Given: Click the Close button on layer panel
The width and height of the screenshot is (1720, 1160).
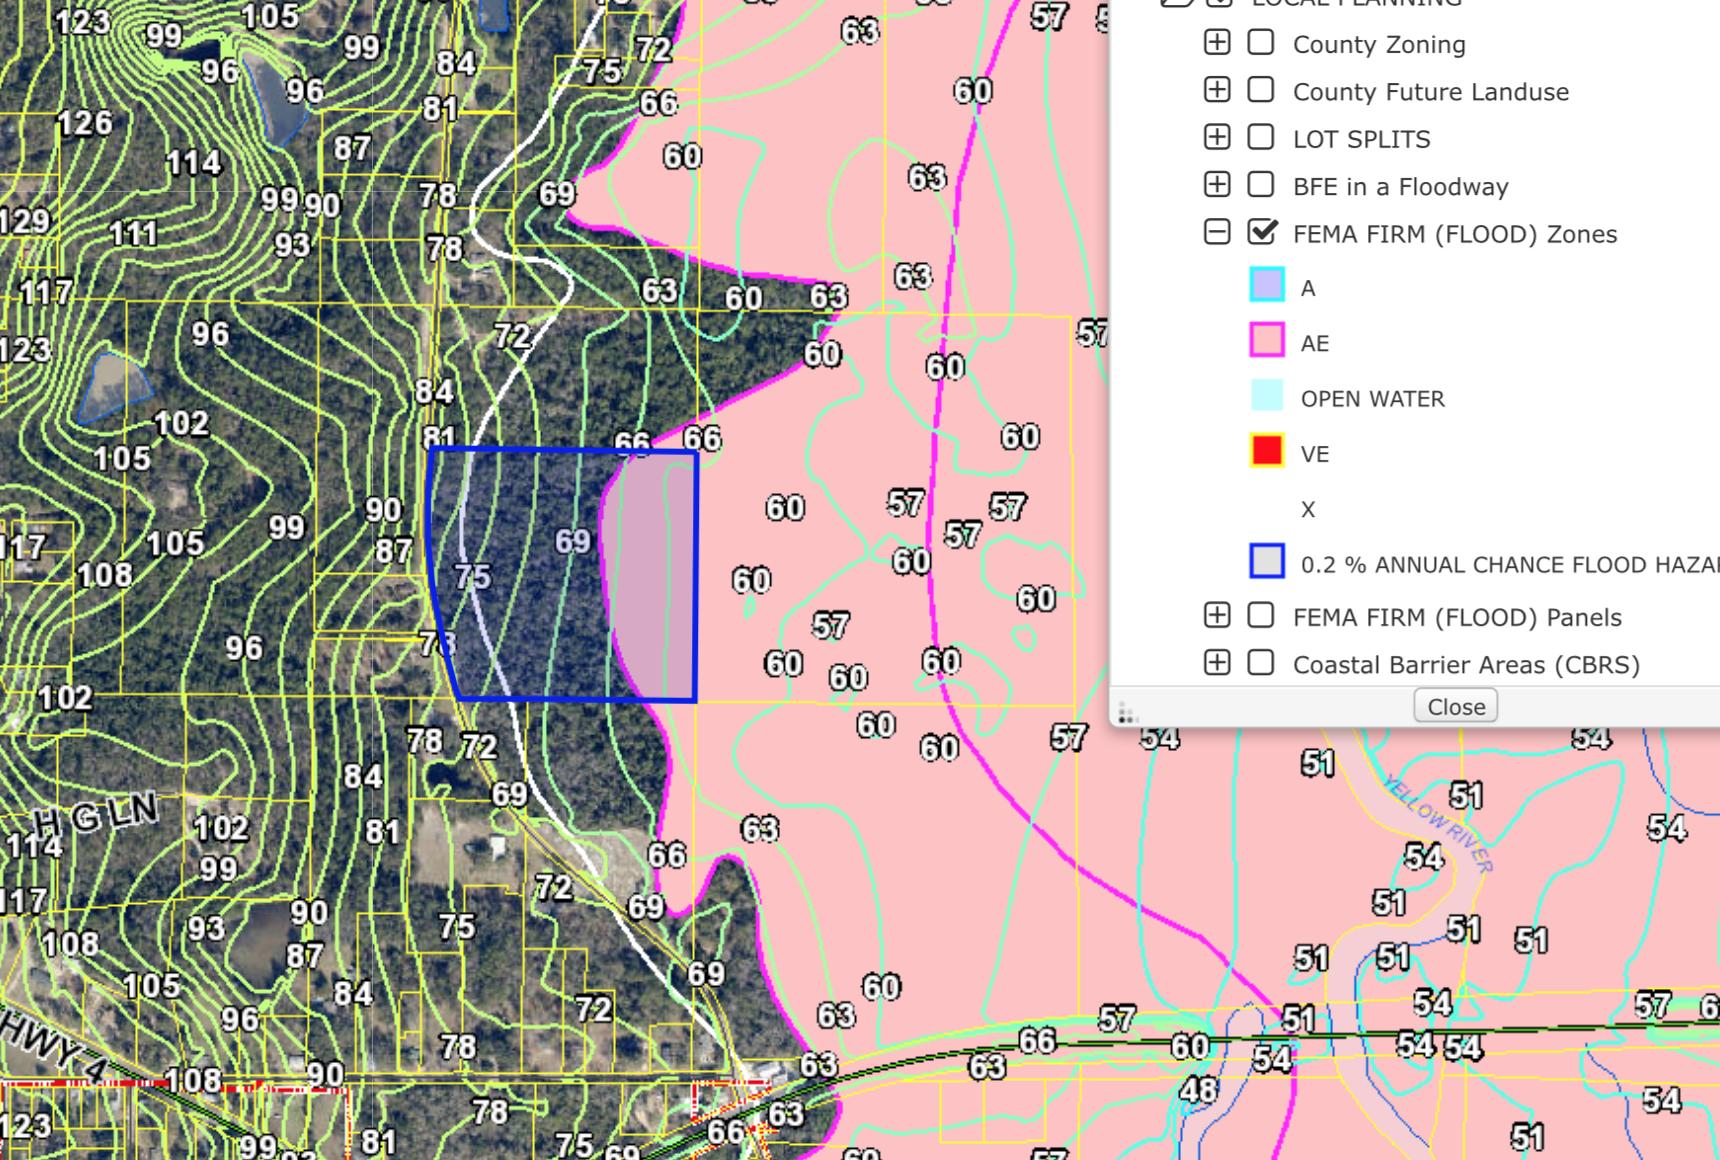Looking at the screenshot, I should [1455, 706].
